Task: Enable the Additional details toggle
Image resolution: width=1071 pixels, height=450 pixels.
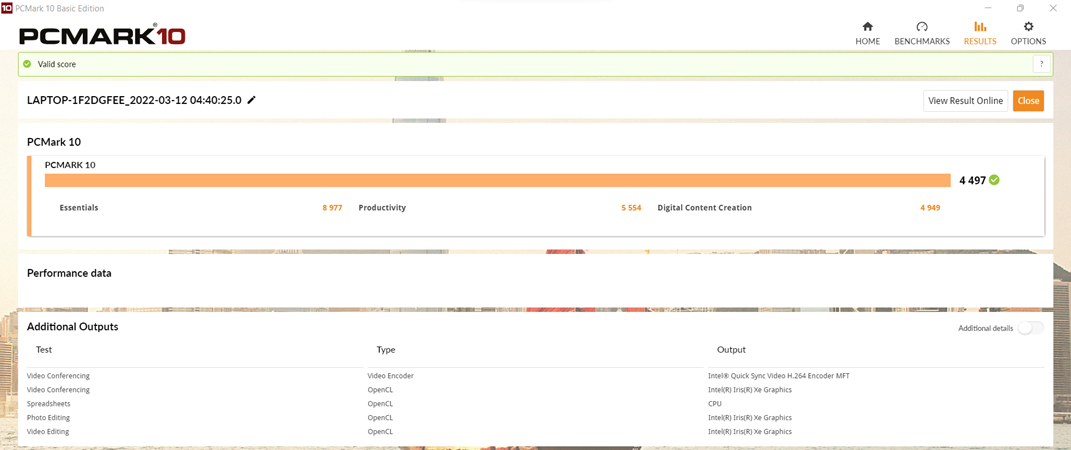Action: pyautogui.click(x=1030, y=328)
